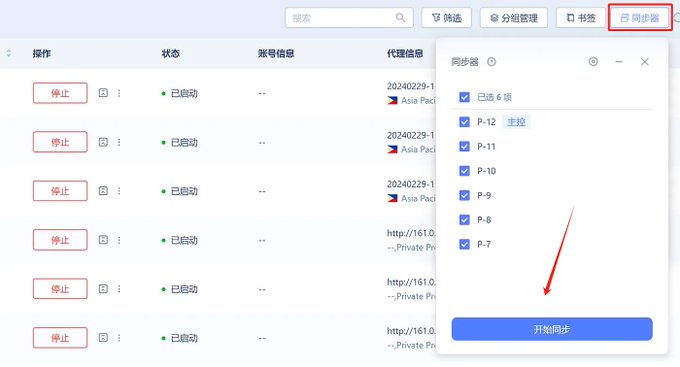Screen dimensions: 680x367
Task: Open synchronizer panel settings gear
Action: coord(593,62)
